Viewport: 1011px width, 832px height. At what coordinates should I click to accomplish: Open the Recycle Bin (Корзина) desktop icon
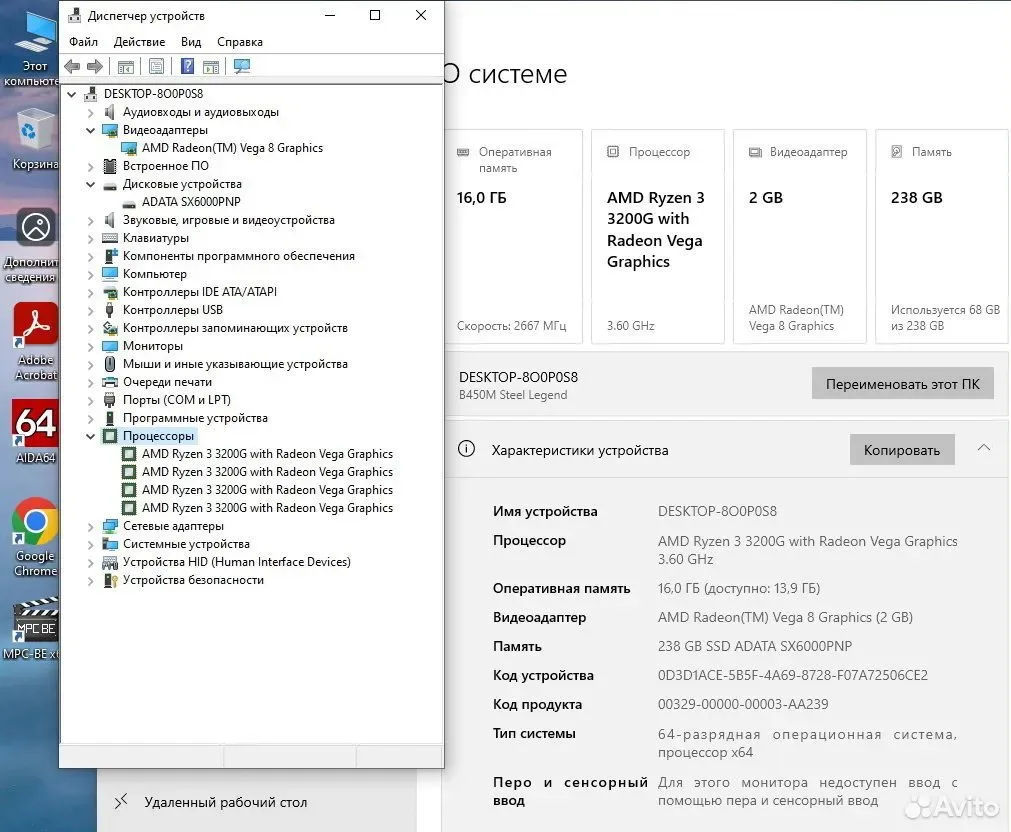tap(36, 139)
